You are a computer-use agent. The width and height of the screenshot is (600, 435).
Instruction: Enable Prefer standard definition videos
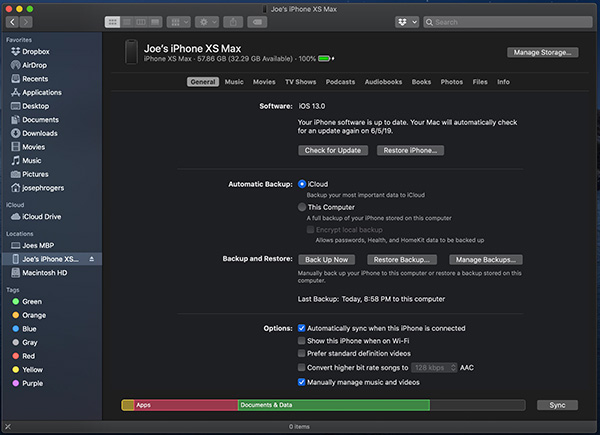coord(302,353)
